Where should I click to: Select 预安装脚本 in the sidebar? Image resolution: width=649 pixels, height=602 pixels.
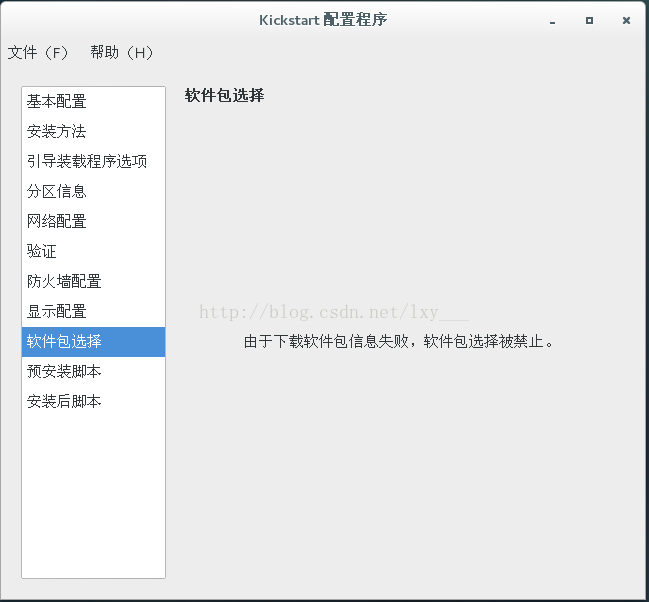(94, 371)
